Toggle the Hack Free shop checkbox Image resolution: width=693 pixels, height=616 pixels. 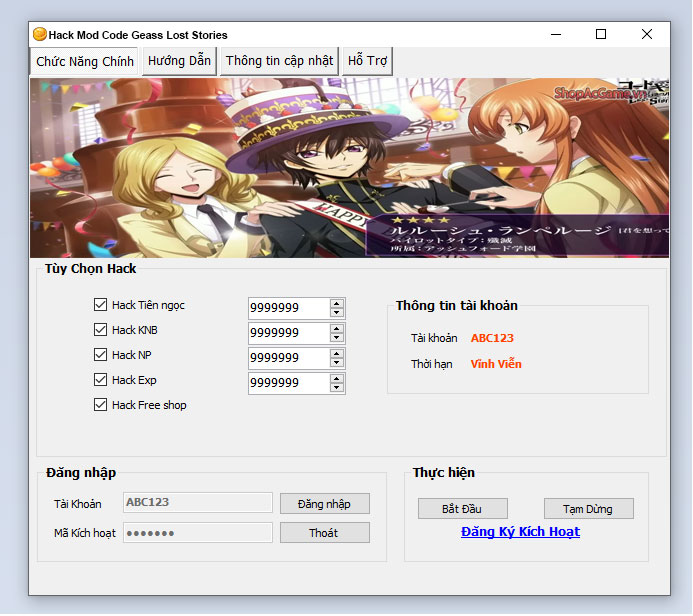(100, 405)
